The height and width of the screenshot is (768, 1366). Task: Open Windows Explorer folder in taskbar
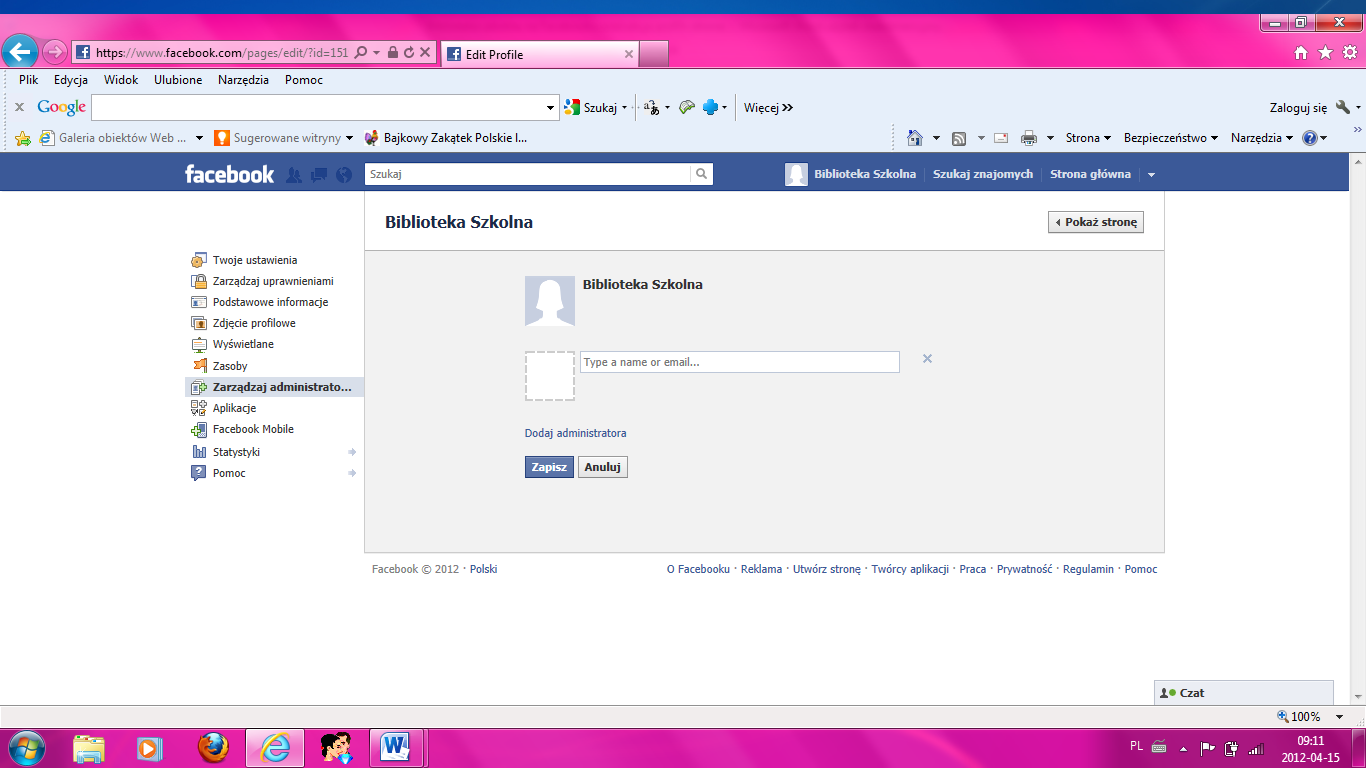click(89, 747)
